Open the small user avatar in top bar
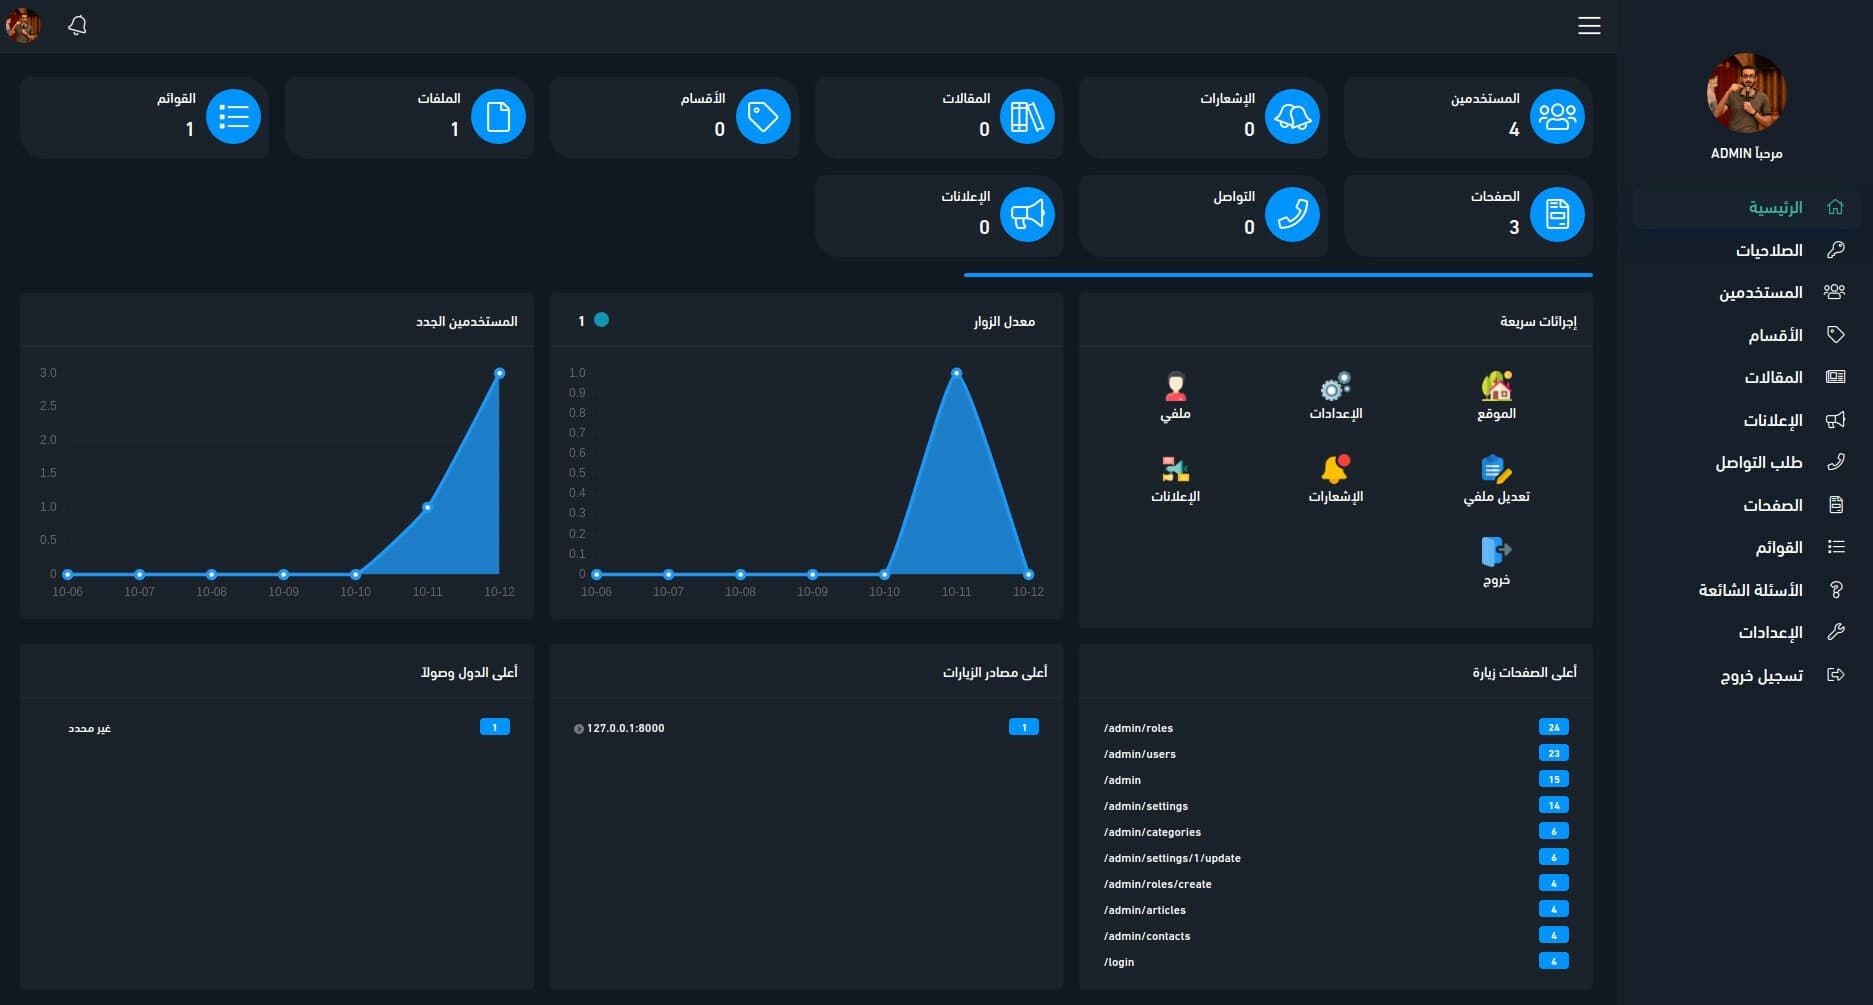 pyautogui.click(x=23, y=25)
